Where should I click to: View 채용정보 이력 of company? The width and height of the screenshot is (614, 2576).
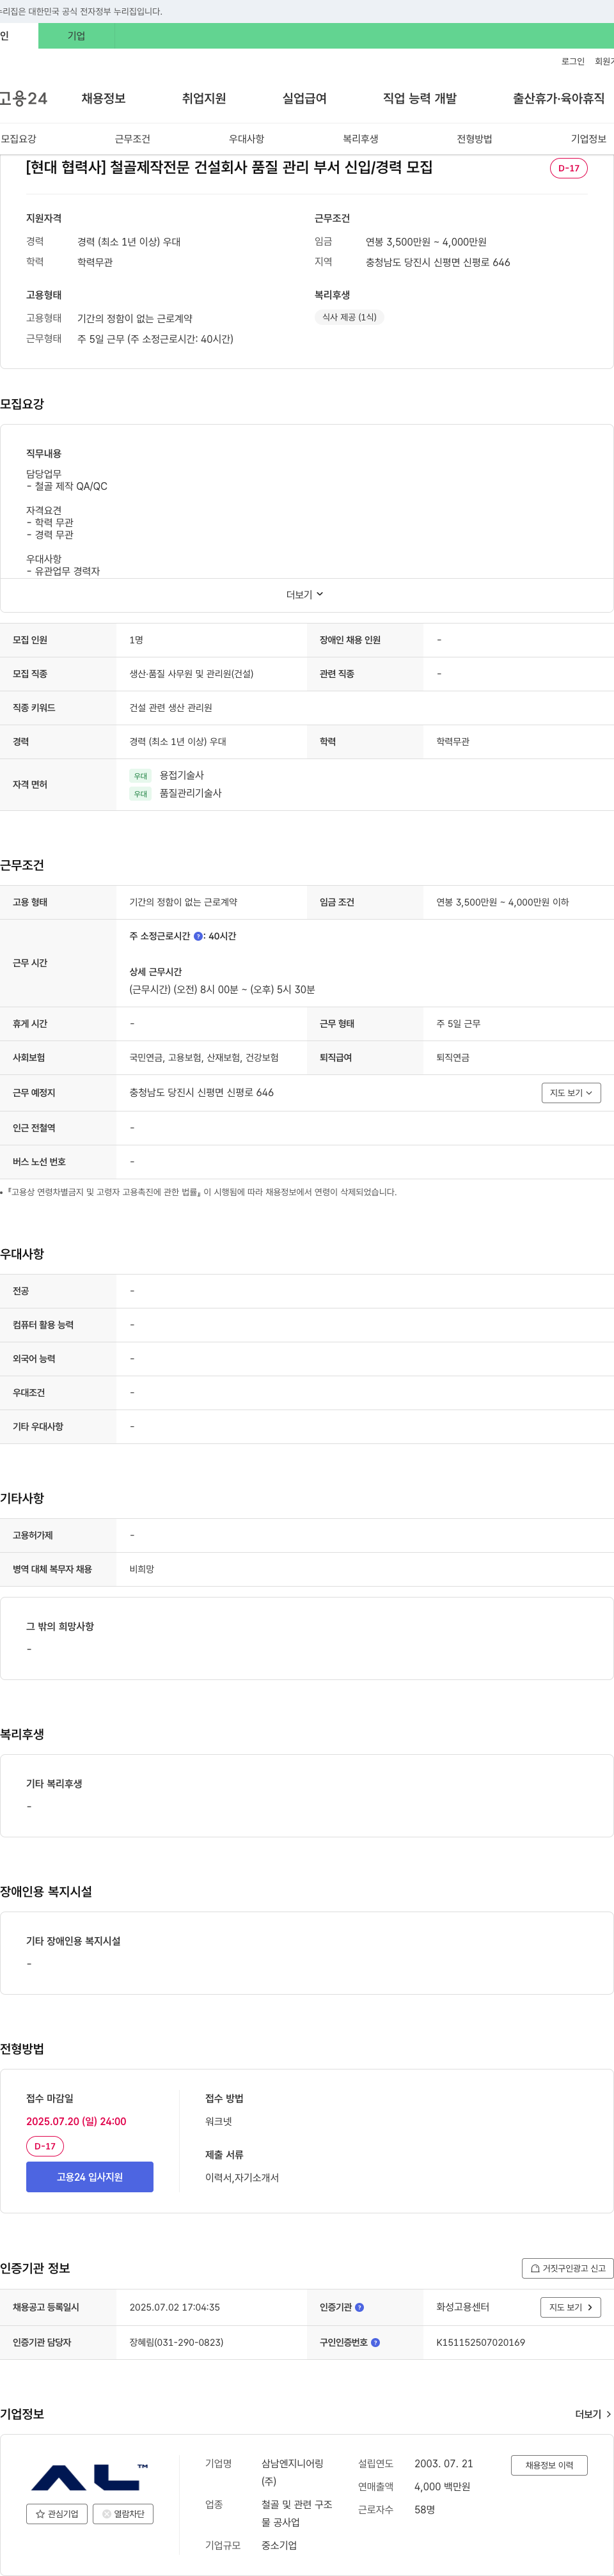click(x=549, y=2466)
